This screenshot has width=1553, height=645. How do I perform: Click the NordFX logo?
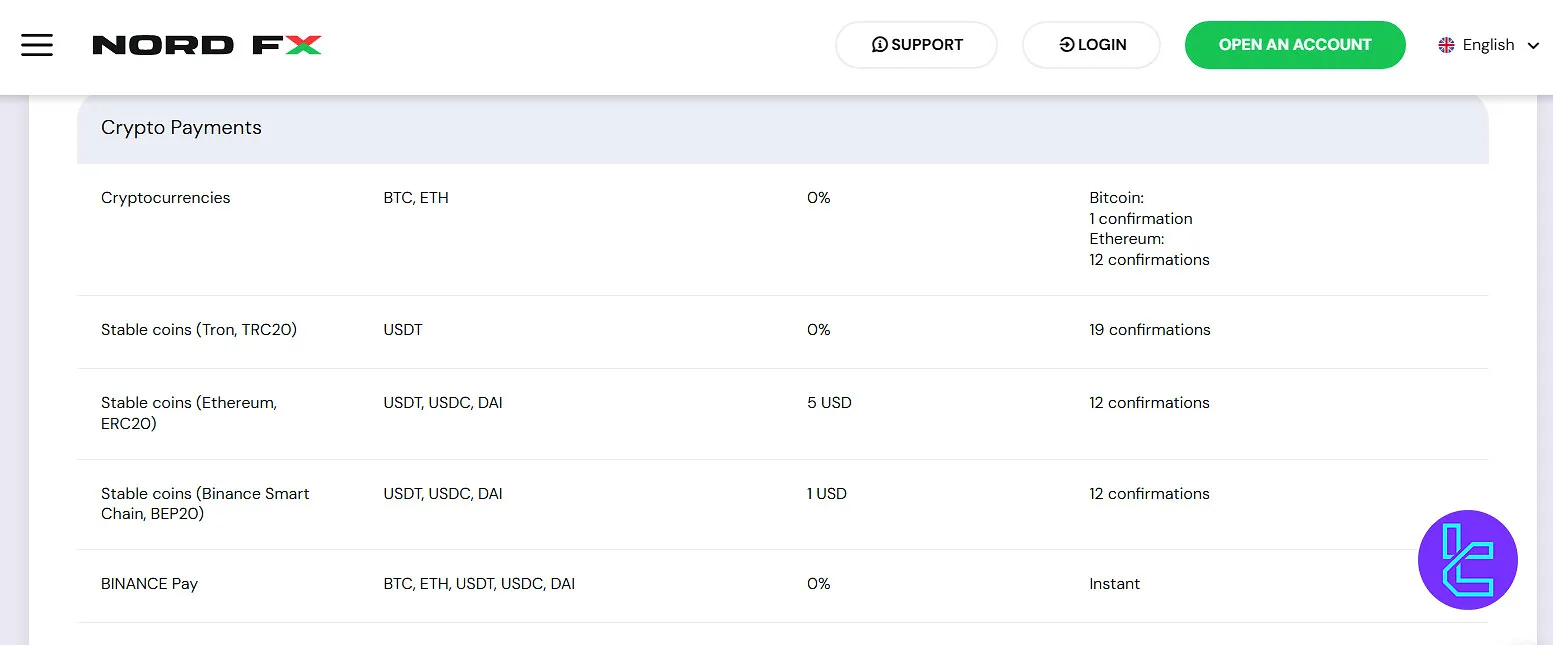[x=207, y=45]
